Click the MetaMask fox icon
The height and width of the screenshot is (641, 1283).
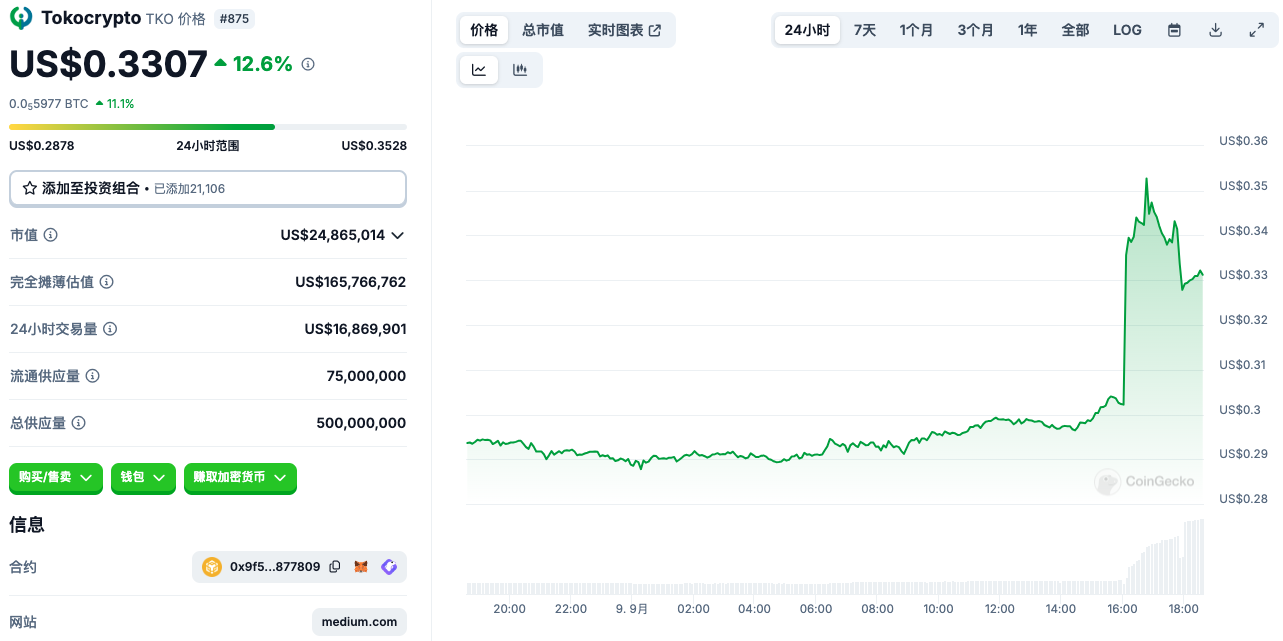coord(361,567)
